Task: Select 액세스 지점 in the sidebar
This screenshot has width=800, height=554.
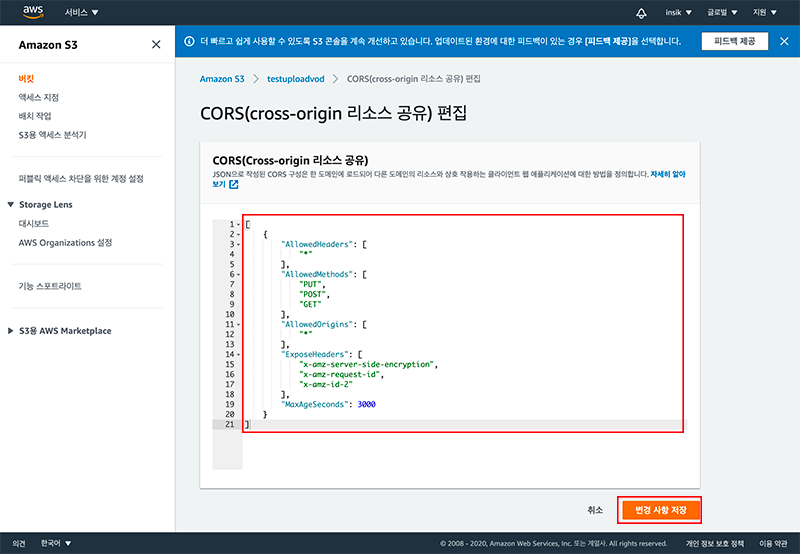Action: tap(39, 97)
